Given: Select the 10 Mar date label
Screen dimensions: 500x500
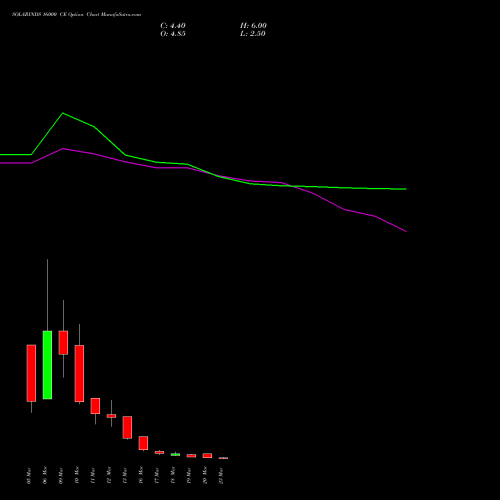Looking at the screenshot, I should click(77, 476).
